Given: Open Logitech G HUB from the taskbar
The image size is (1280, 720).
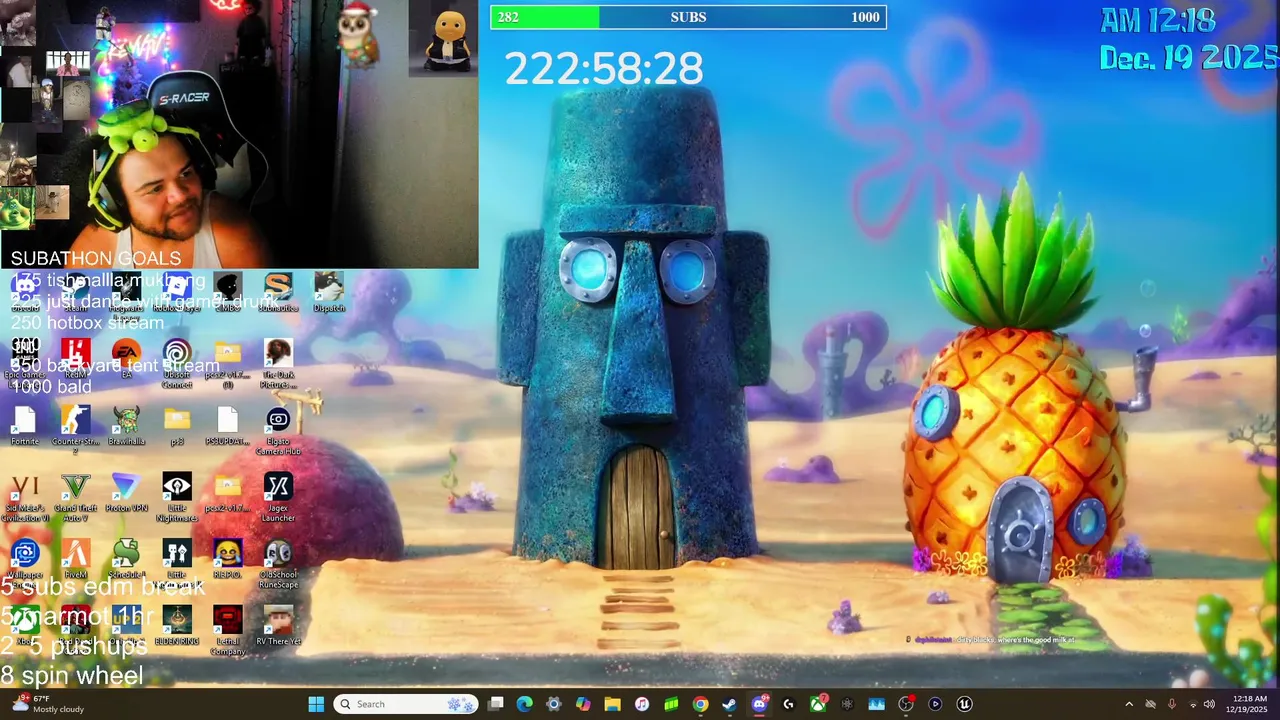Looking at the screenshot, I should pos(788,704).
